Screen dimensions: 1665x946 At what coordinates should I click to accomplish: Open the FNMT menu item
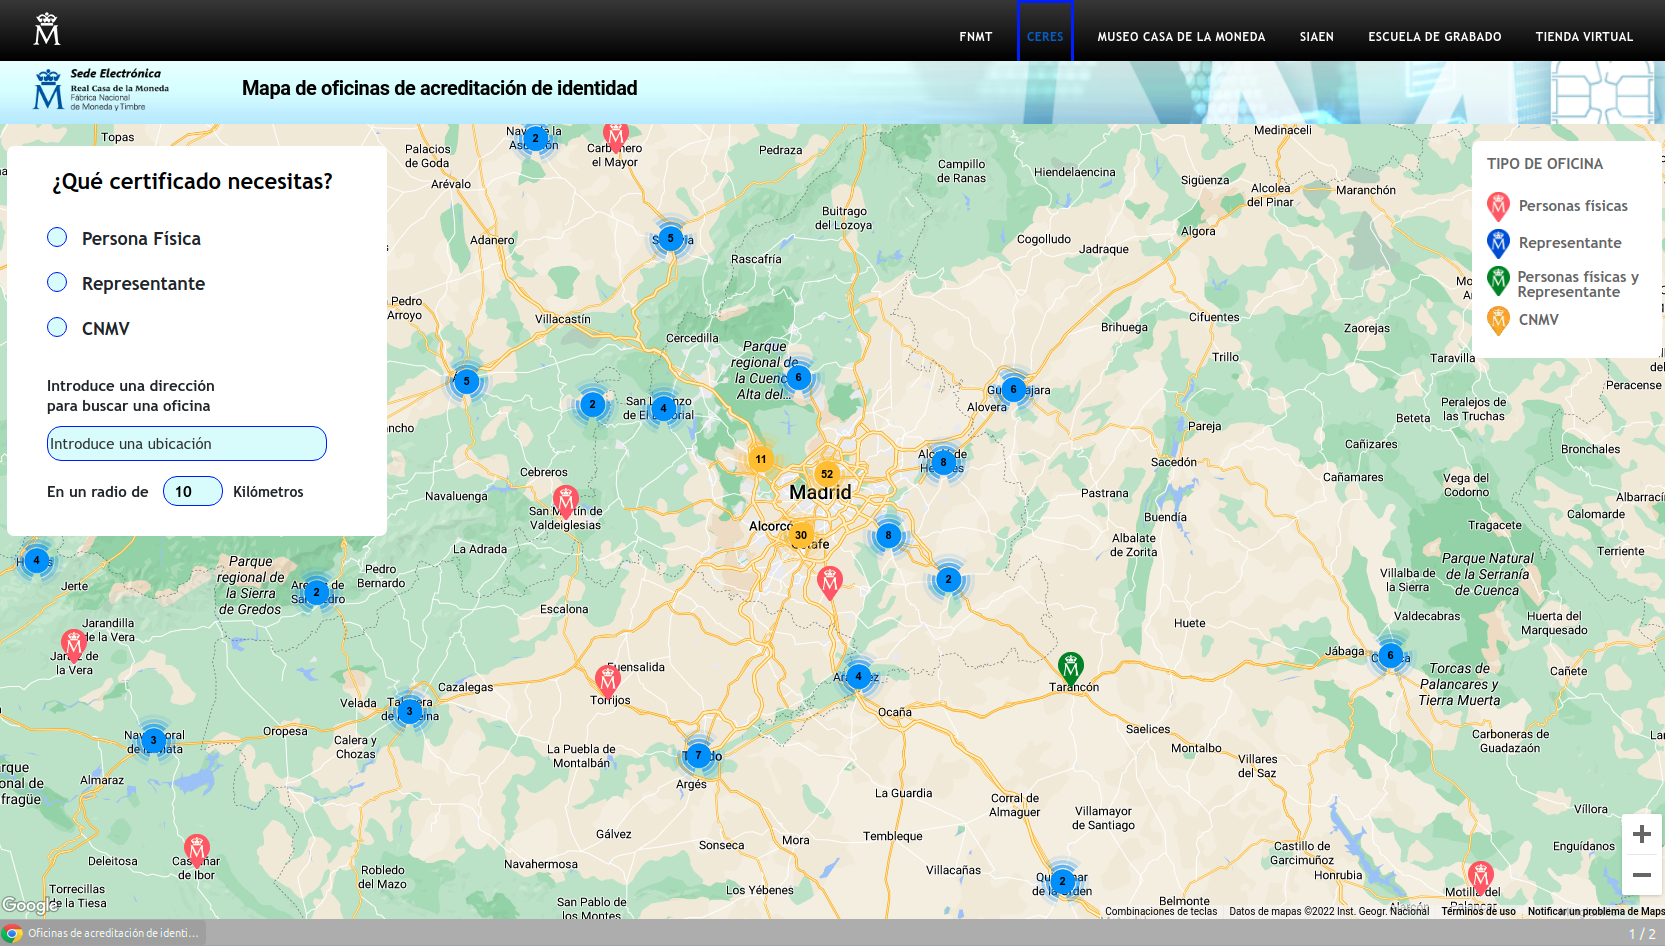click(x=975, y=37)
